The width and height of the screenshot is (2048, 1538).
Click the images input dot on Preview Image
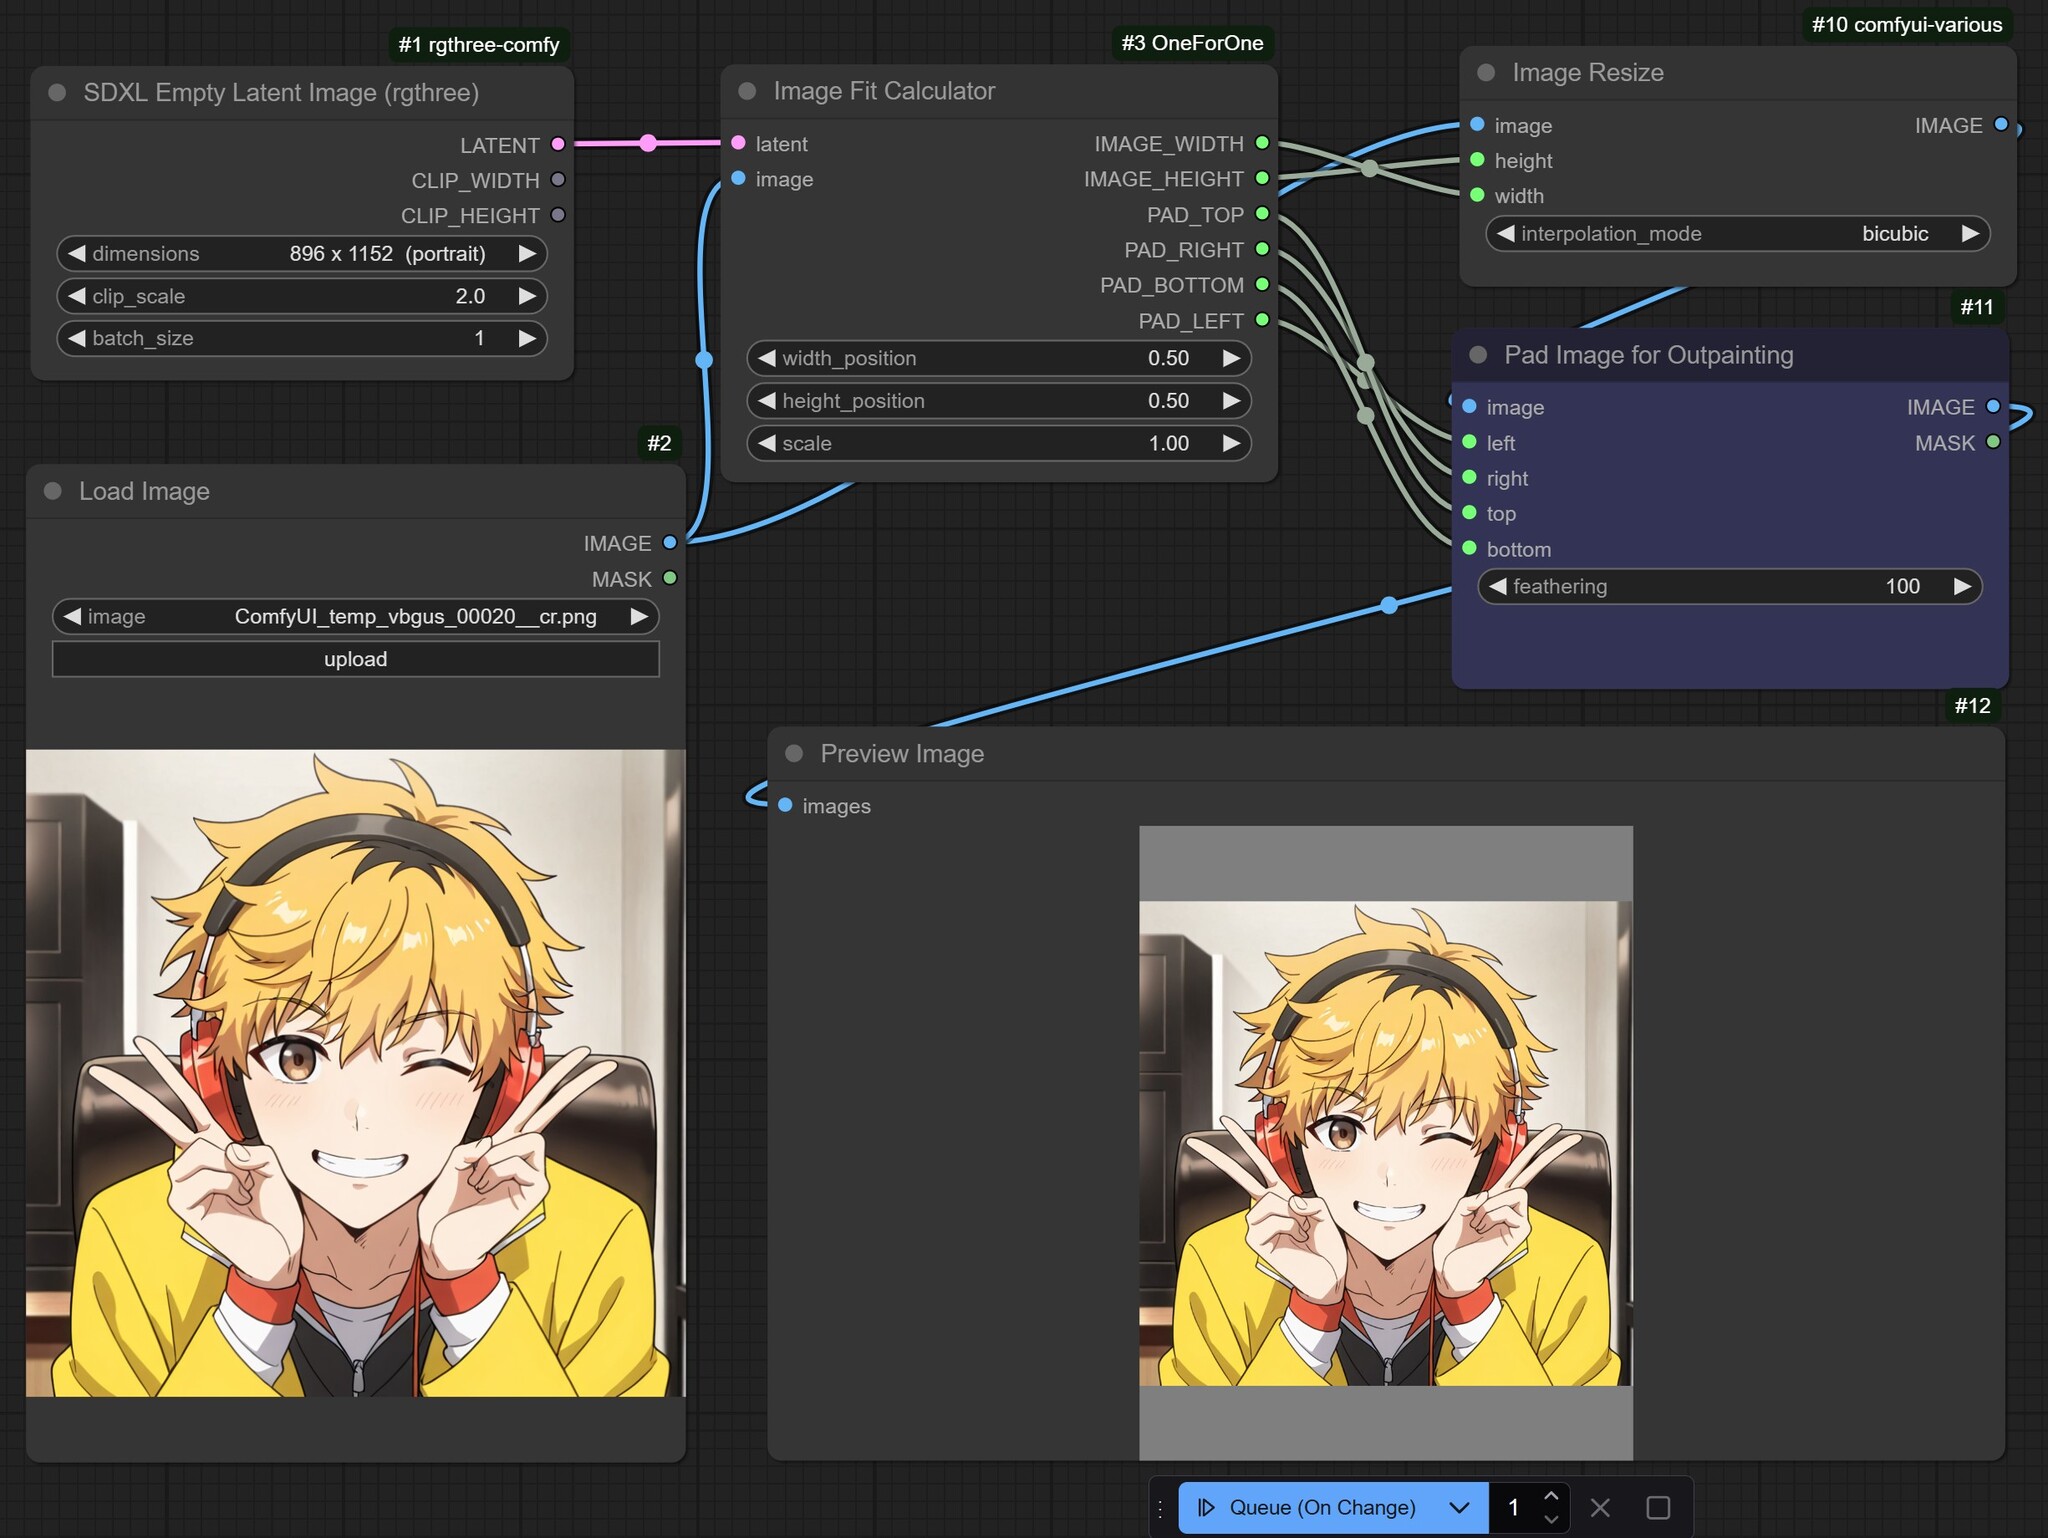[785, 805]
